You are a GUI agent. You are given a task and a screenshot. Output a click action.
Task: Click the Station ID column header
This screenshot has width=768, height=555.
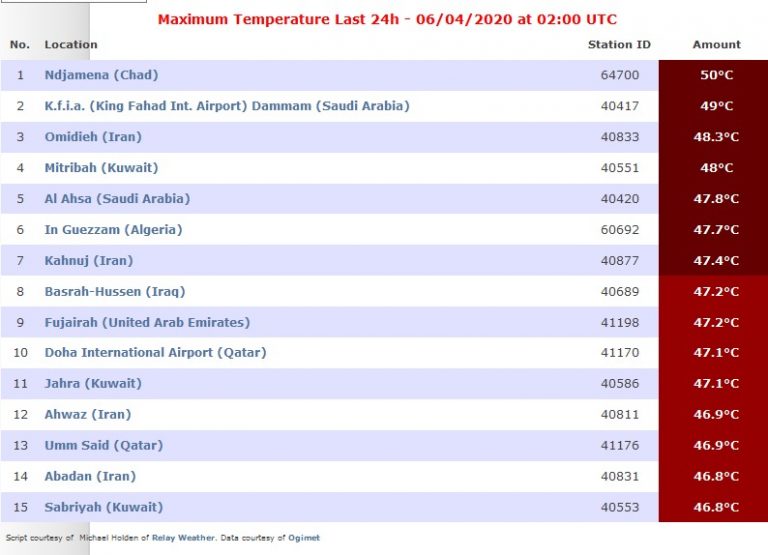(x=619, y=45)
